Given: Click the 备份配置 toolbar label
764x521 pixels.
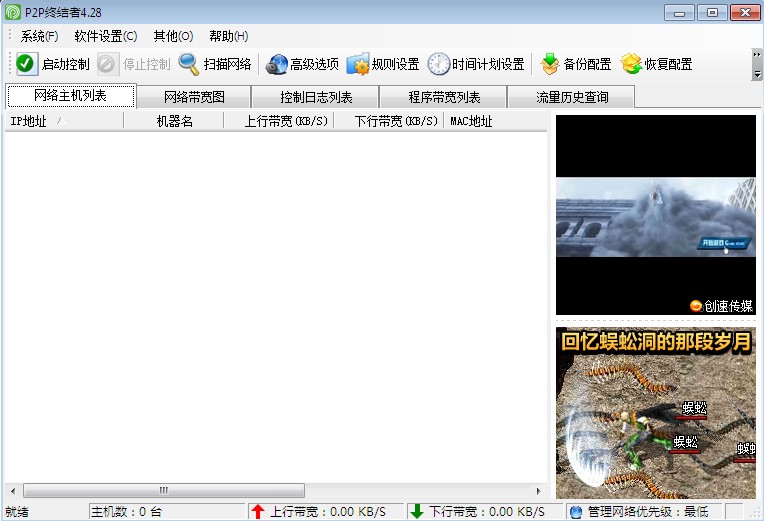Looking at the screenshot, I should tap(587, 64).
